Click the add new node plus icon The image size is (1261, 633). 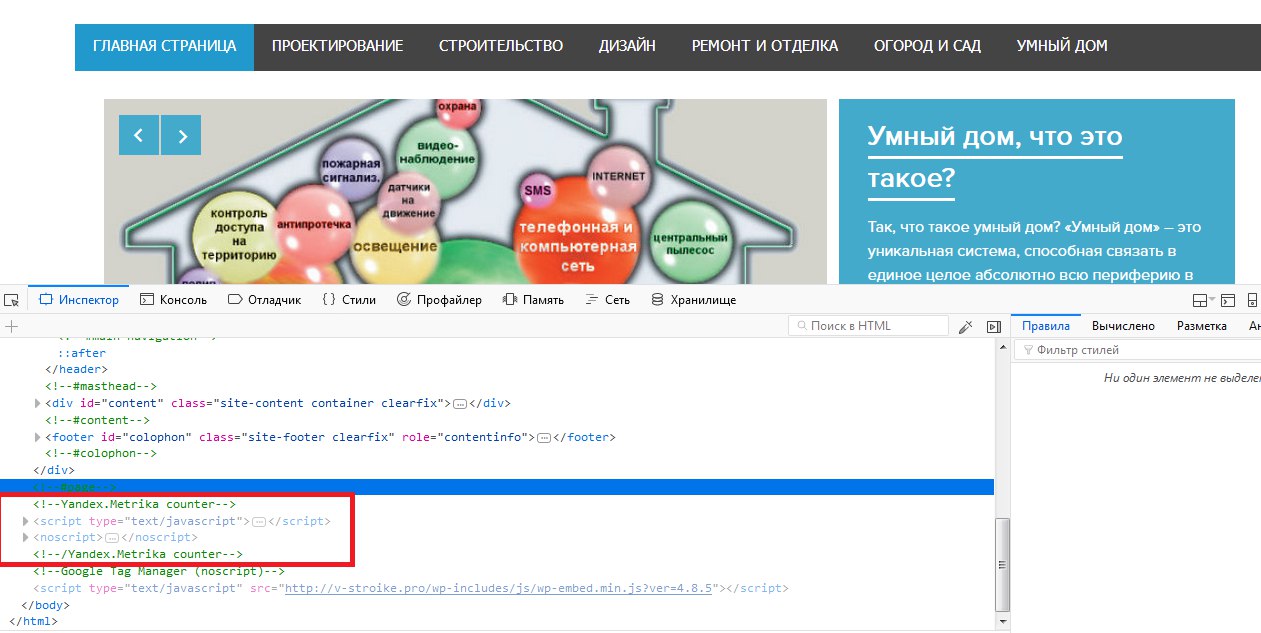(12, 326)
